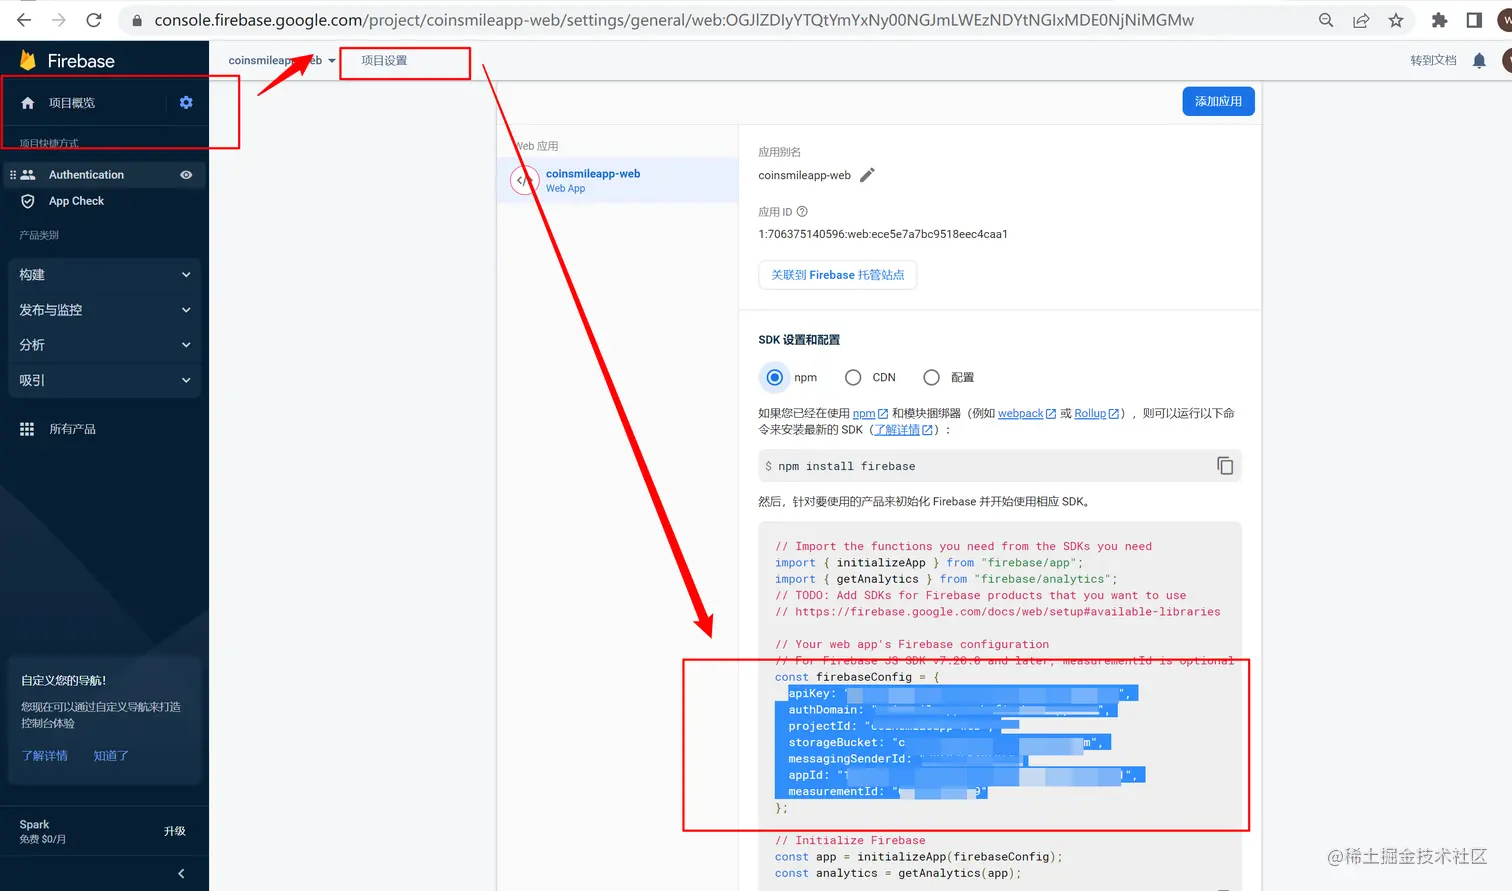Click the initializeApp(firebaseConfig) code line
This screenshot has width=1512, height=891.
click(x=919, y=857)
